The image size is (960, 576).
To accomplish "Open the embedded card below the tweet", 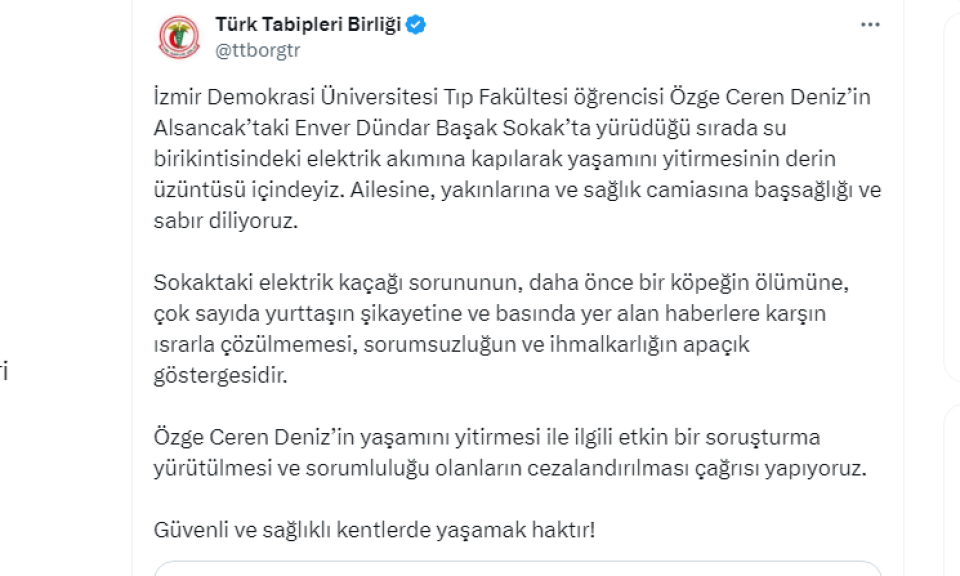I will tap(517, 569).
